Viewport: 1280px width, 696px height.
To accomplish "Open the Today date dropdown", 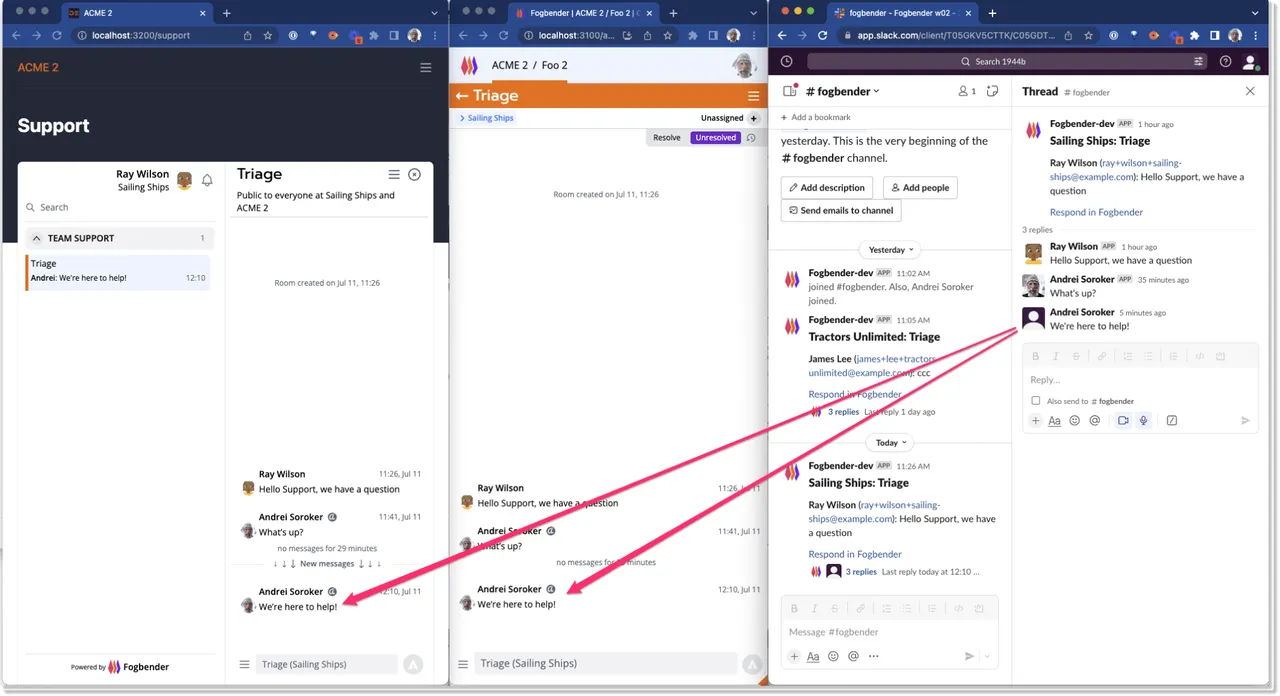I will coord(891,443).
